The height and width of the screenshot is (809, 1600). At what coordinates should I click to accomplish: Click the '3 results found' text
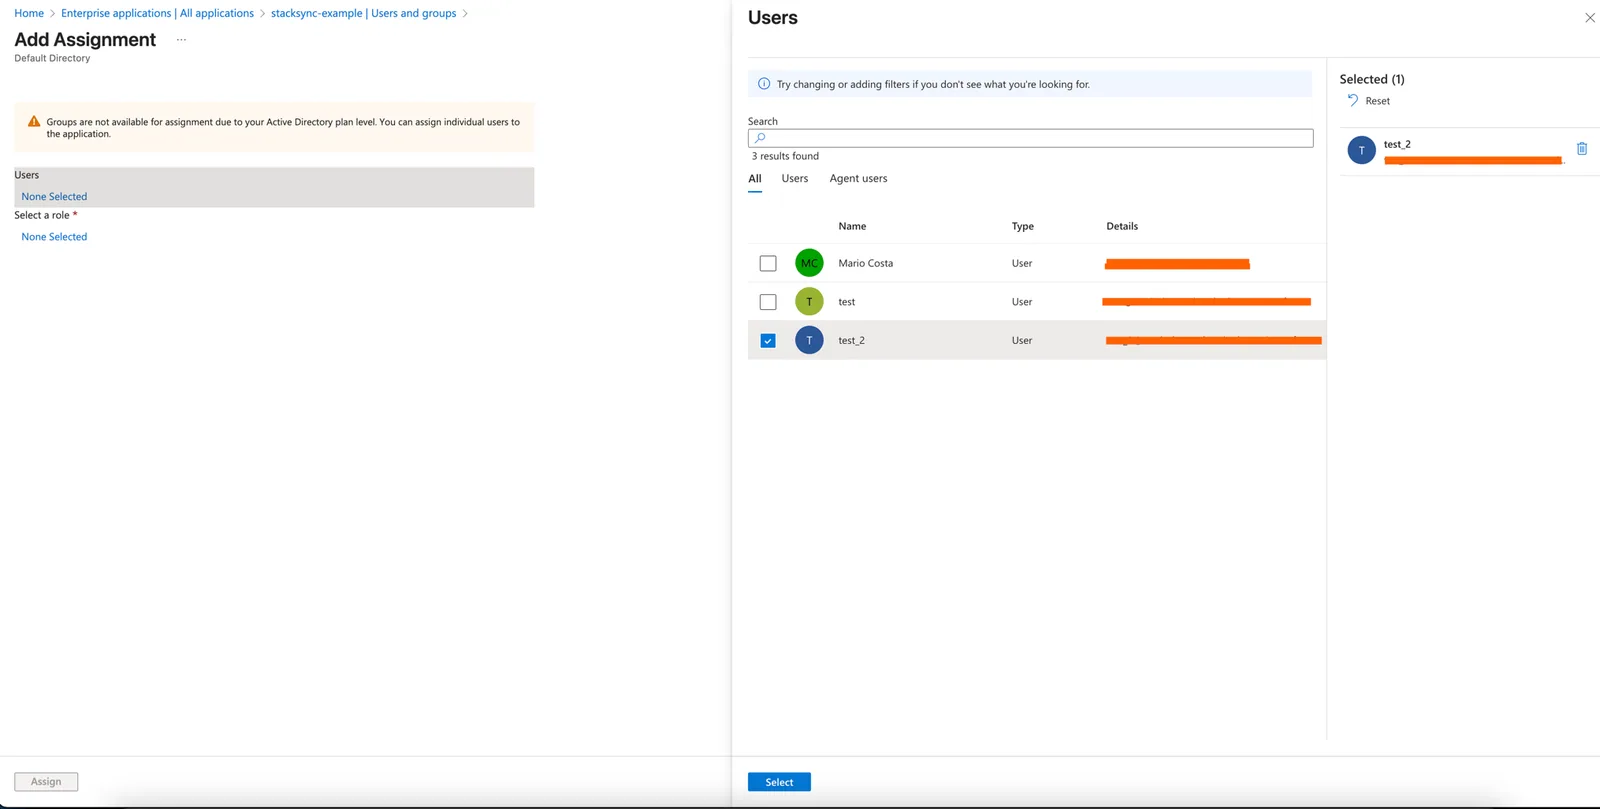pos(785,156)
